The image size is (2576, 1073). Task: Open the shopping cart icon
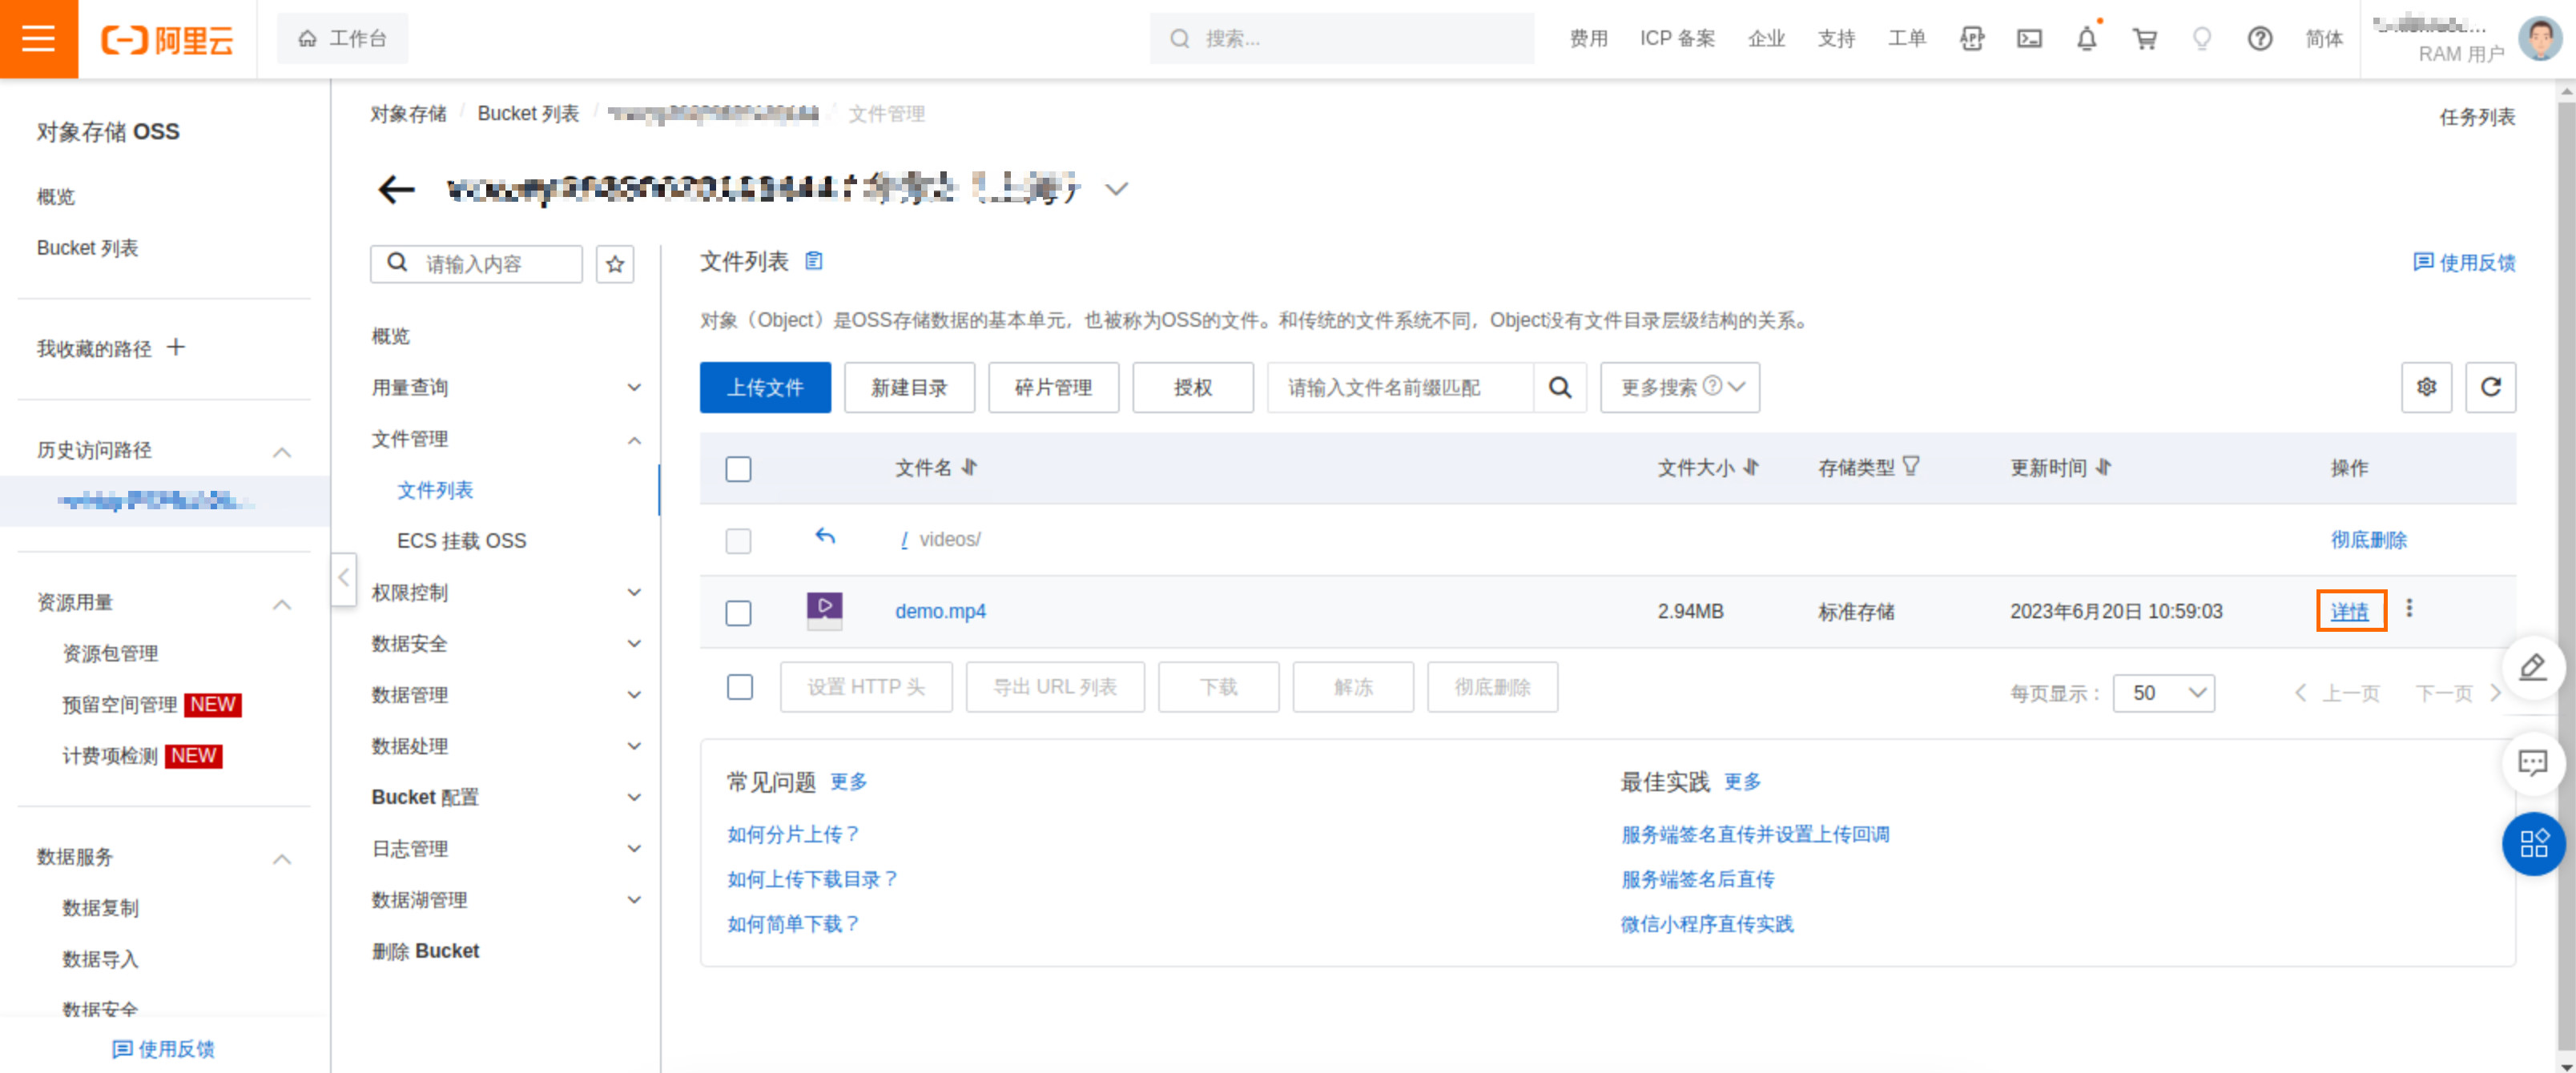click(2144, 39)
